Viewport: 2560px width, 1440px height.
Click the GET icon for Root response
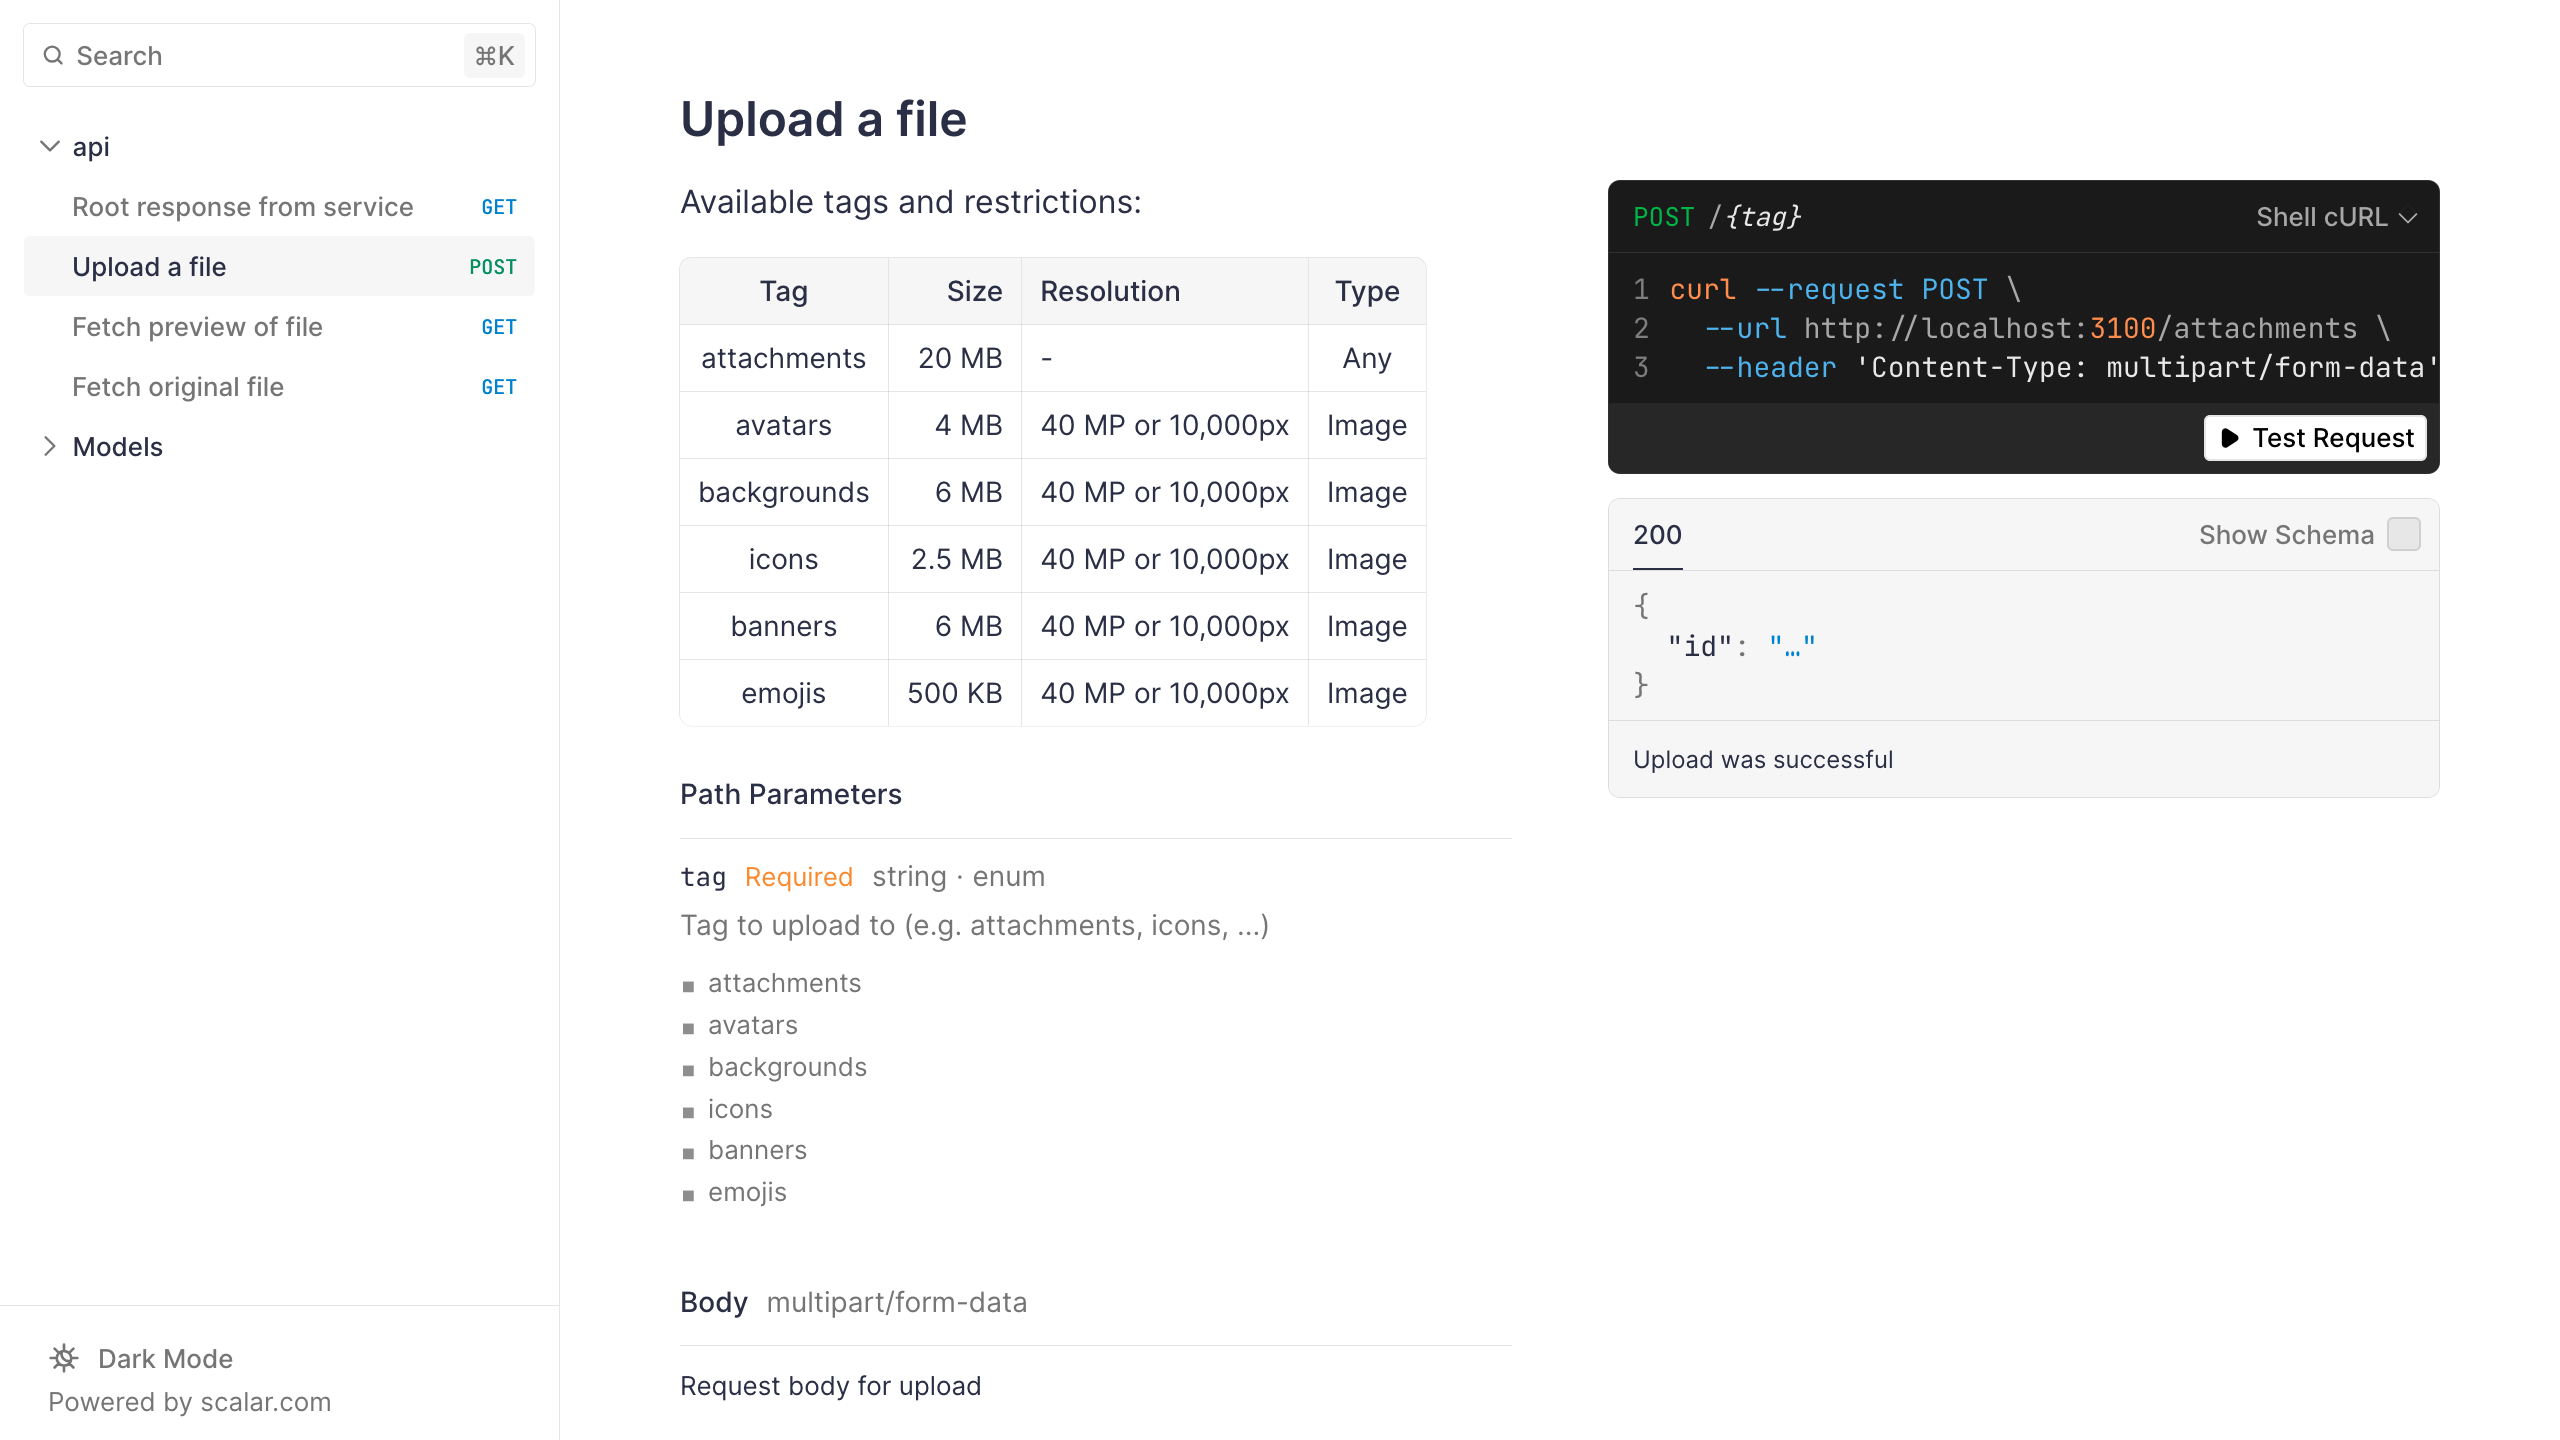499,207
